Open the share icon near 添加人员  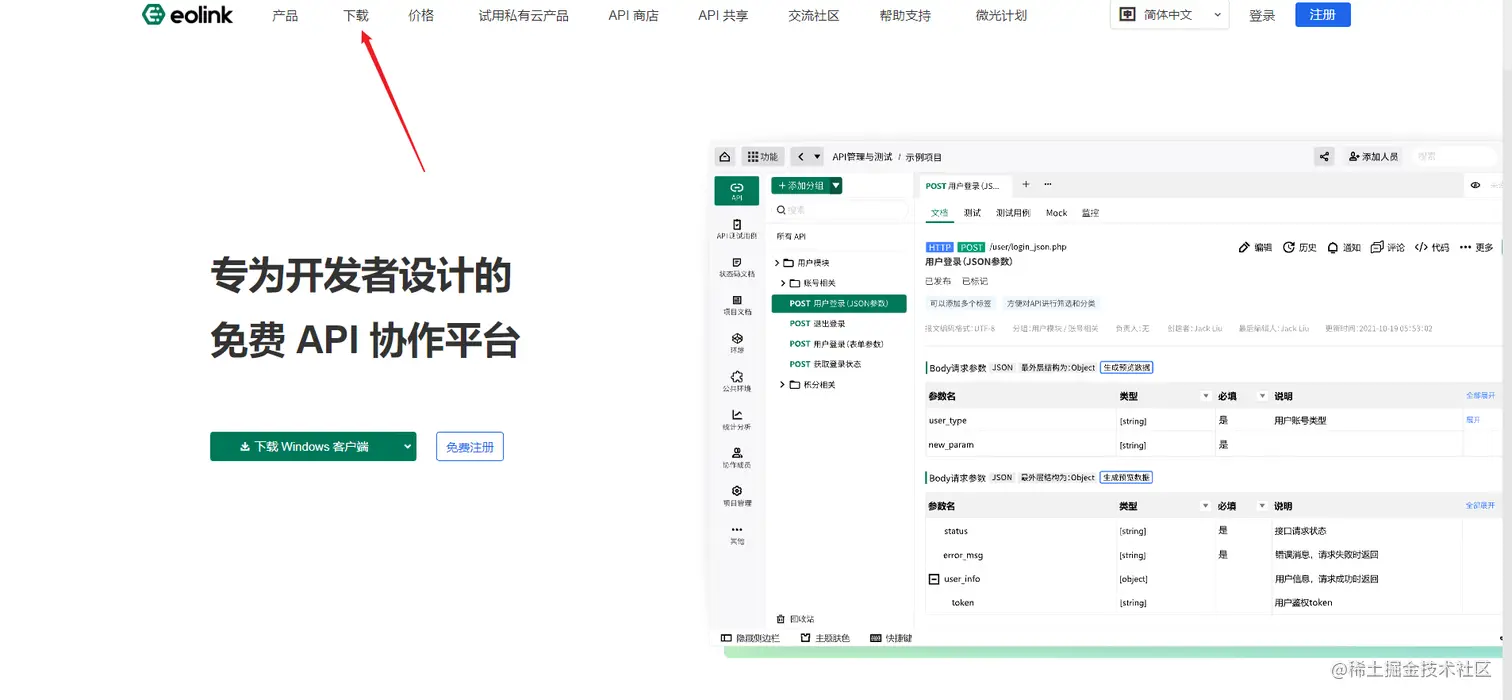[x=1323, y=156]
